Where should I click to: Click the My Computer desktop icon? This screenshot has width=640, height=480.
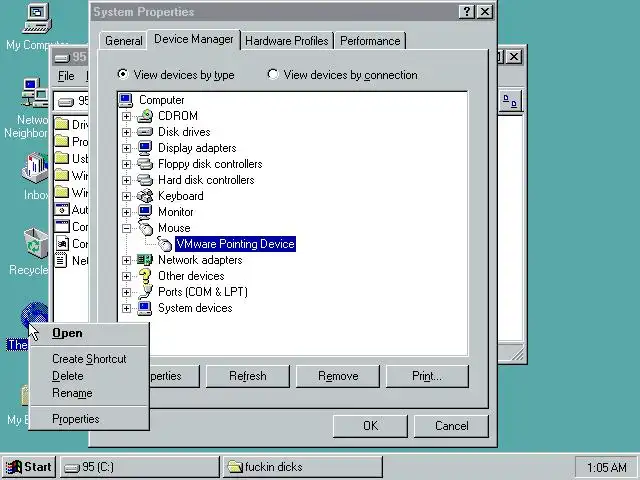click(x=37, y=19)
